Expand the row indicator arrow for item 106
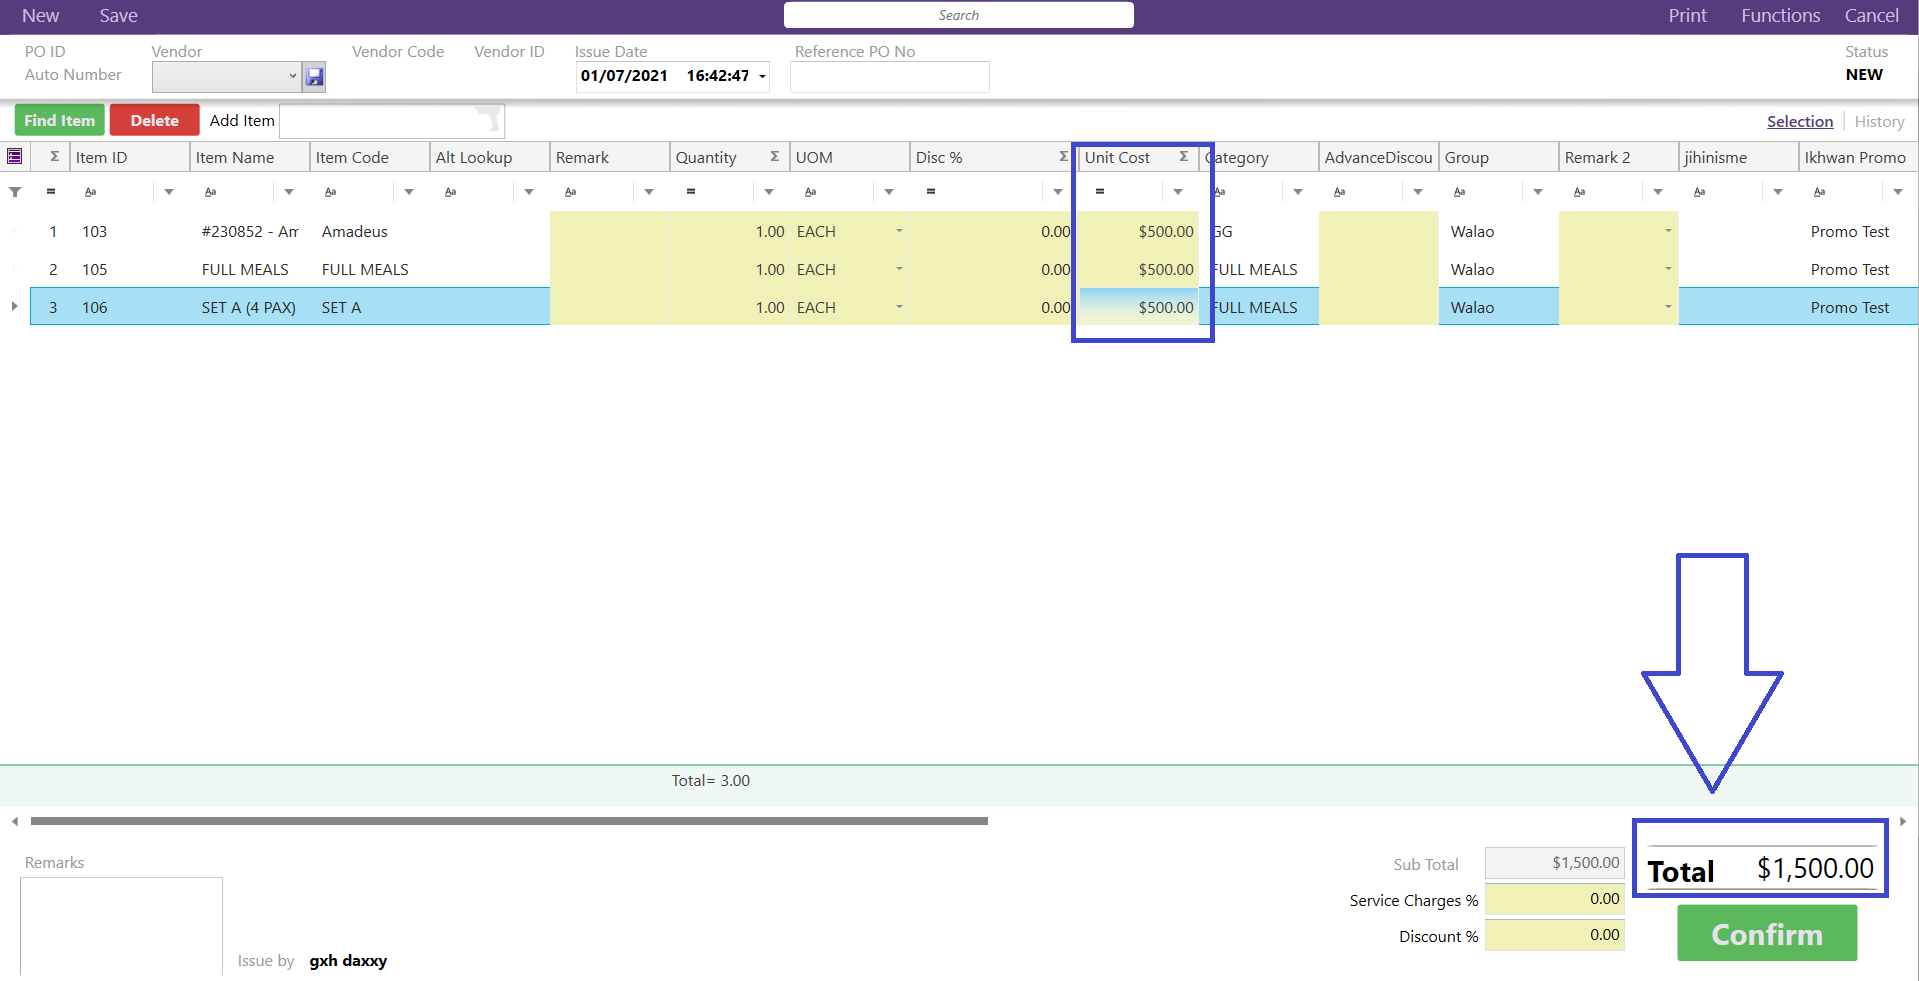Image resolution: width=1919 pixels, height=981 pixels. (x=14, y=306)
